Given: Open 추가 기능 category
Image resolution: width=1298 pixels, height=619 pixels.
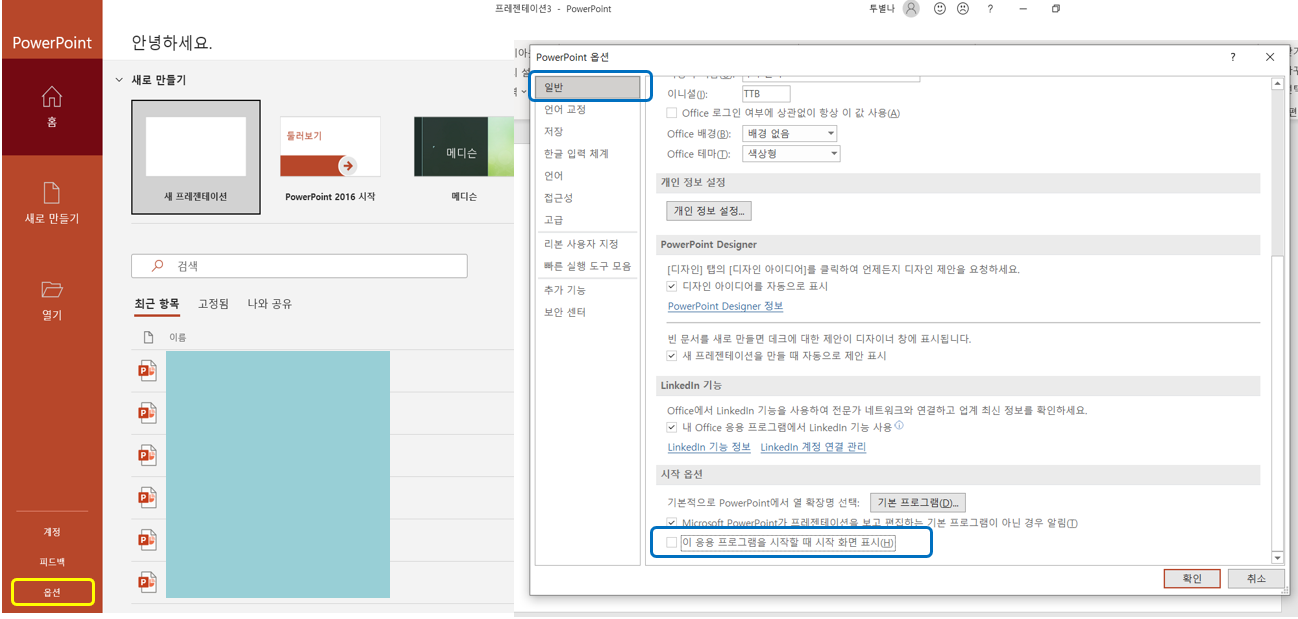Looking at the screenshot, I should (587, 289).
